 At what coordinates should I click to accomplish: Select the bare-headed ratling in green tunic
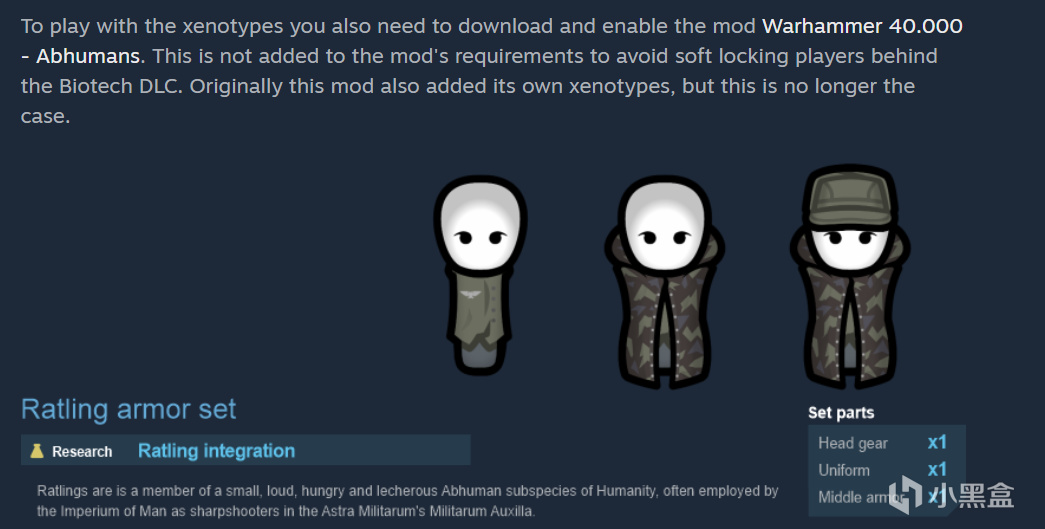pos(480,274)
